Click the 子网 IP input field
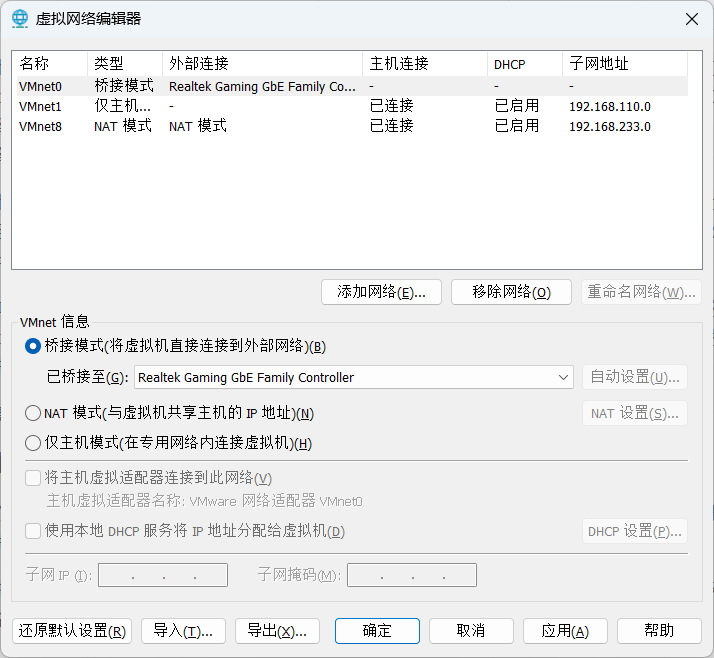The image size is (714, 658). [163, 575]
